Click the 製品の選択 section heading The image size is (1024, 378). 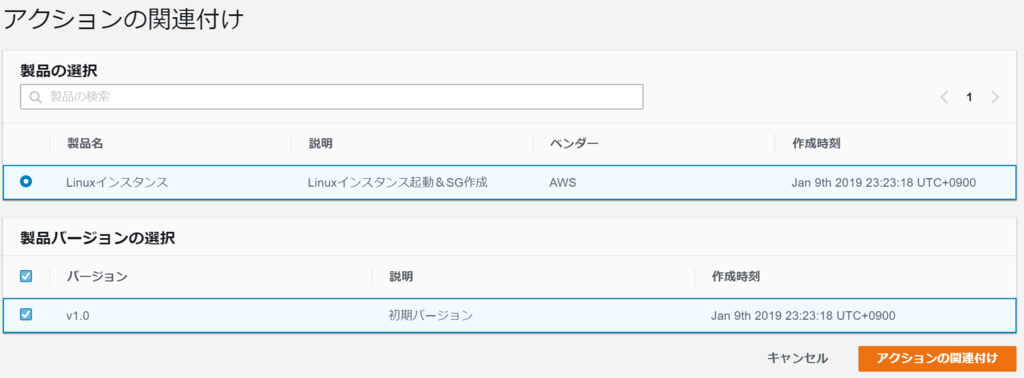coord(59,70)
